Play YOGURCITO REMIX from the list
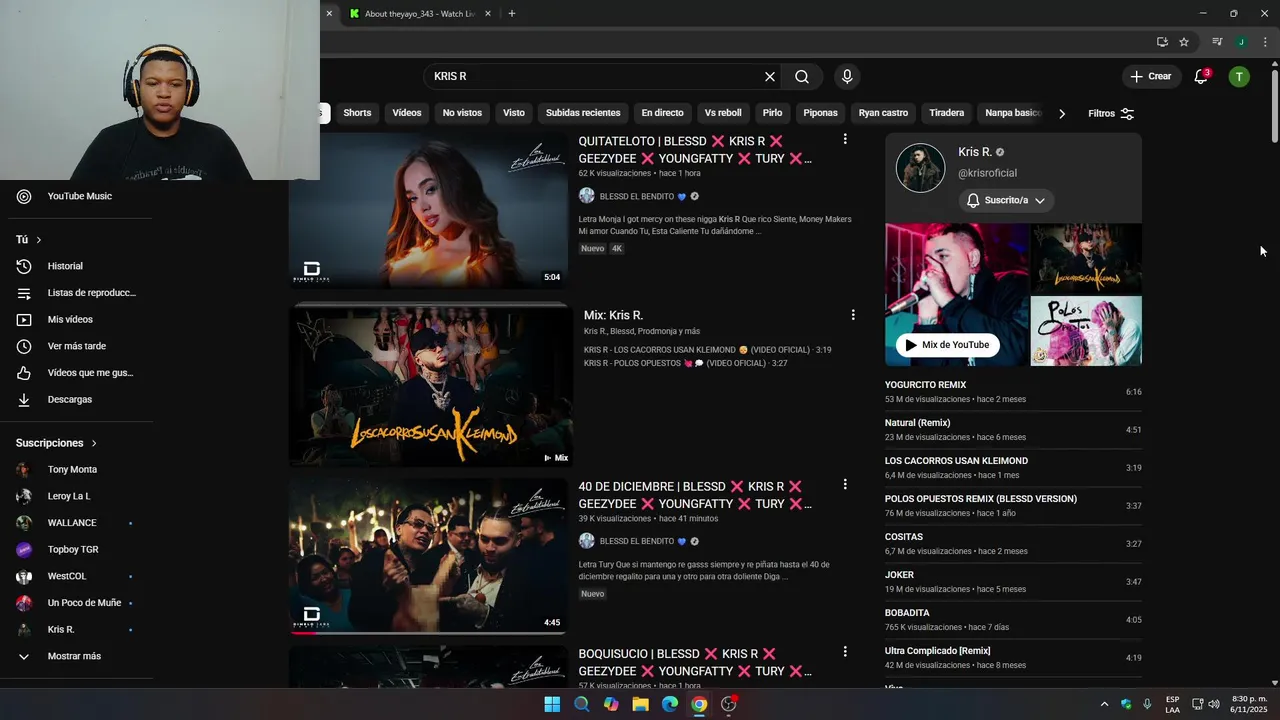This screenshot has height=720, width=1280. click(1013, 392)
